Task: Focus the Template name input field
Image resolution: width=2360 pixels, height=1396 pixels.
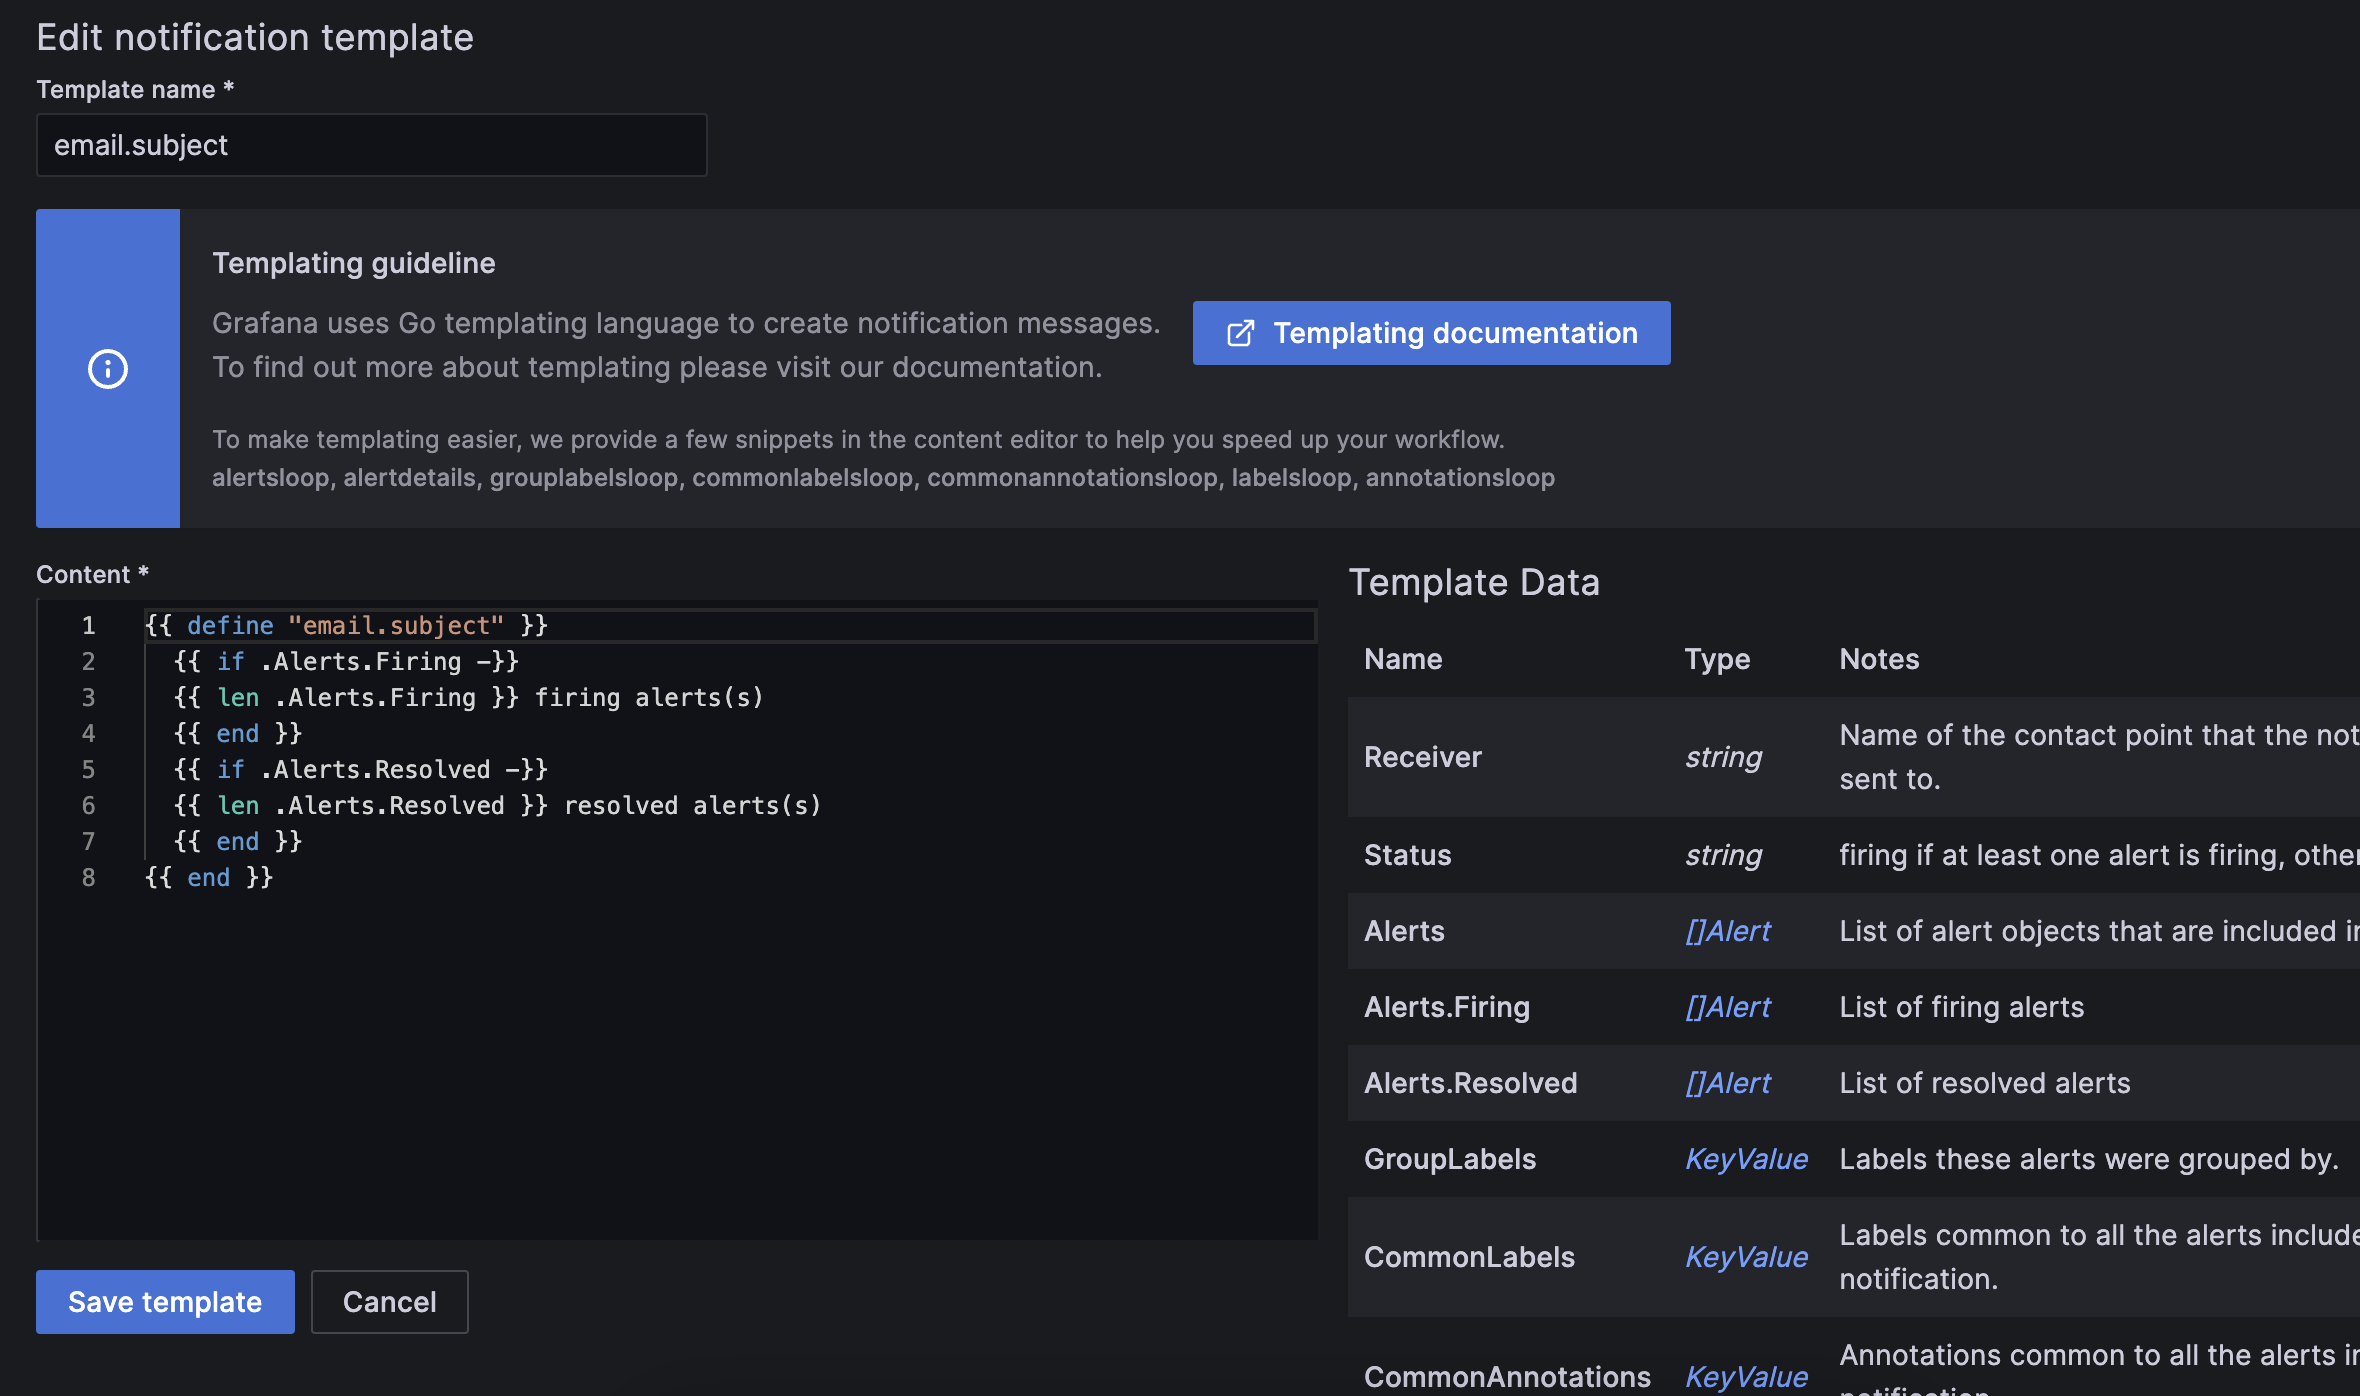Action: point(371,145)
